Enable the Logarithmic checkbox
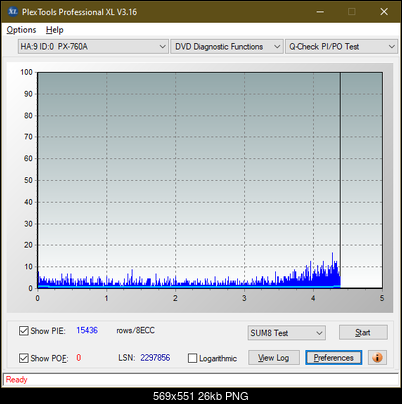Viewport: 402px width, 404px height. pos(192,358)
